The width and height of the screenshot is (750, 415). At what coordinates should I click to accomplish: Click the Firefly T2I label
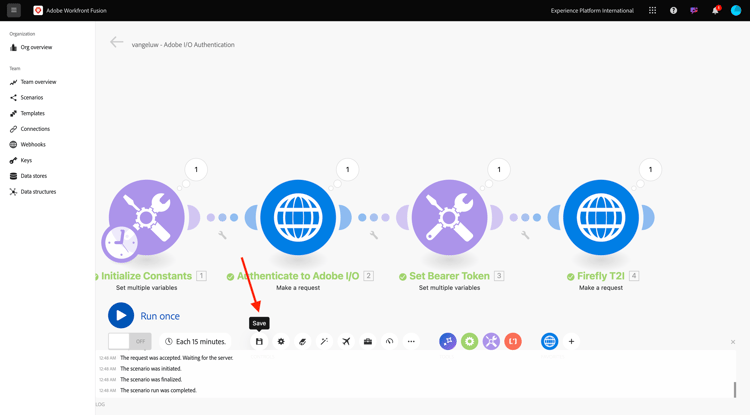pyautogui.click(x=601, y=276)
